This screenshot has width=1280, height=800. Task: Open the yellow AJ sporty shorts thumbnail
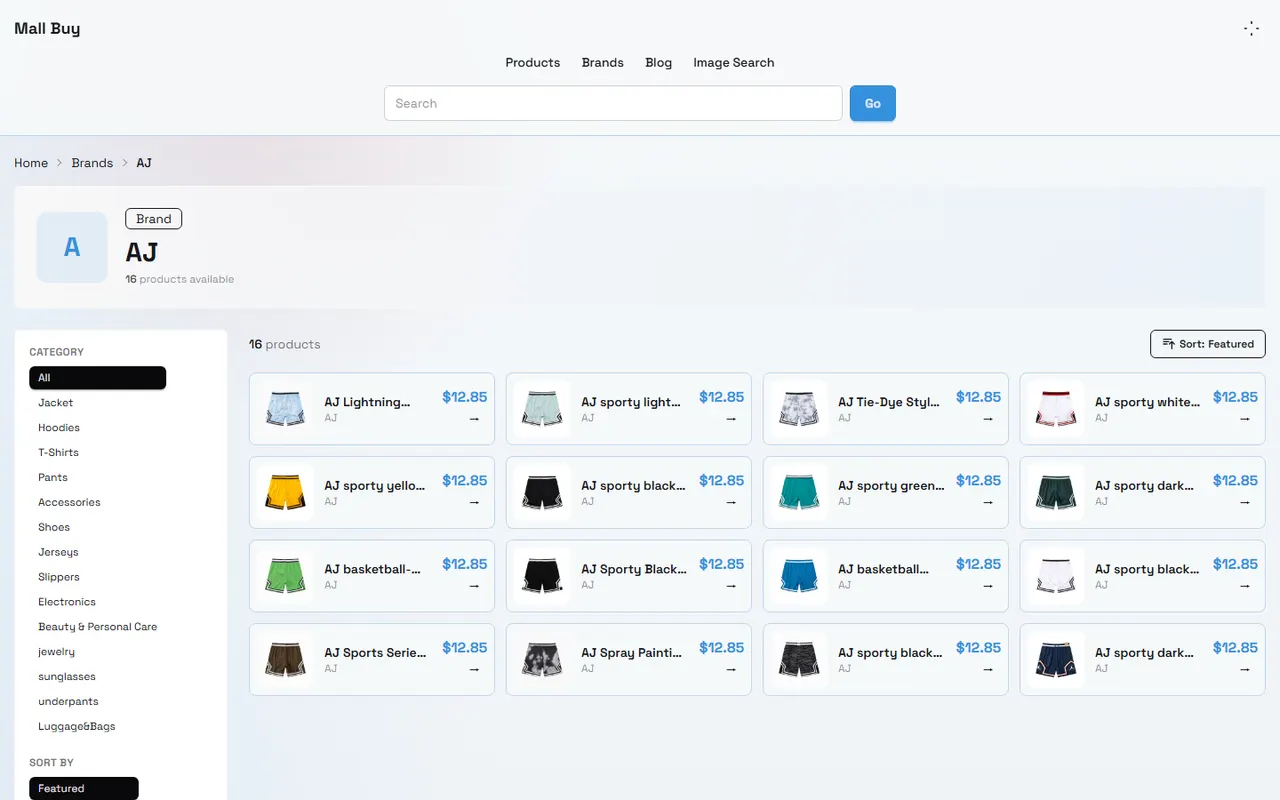tap(285, 493)
